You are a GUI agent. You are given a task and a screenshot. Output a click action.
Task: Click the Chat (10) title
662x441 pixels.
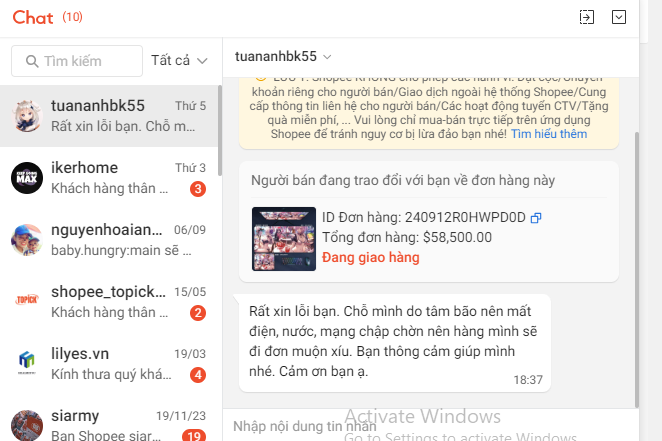47,18
